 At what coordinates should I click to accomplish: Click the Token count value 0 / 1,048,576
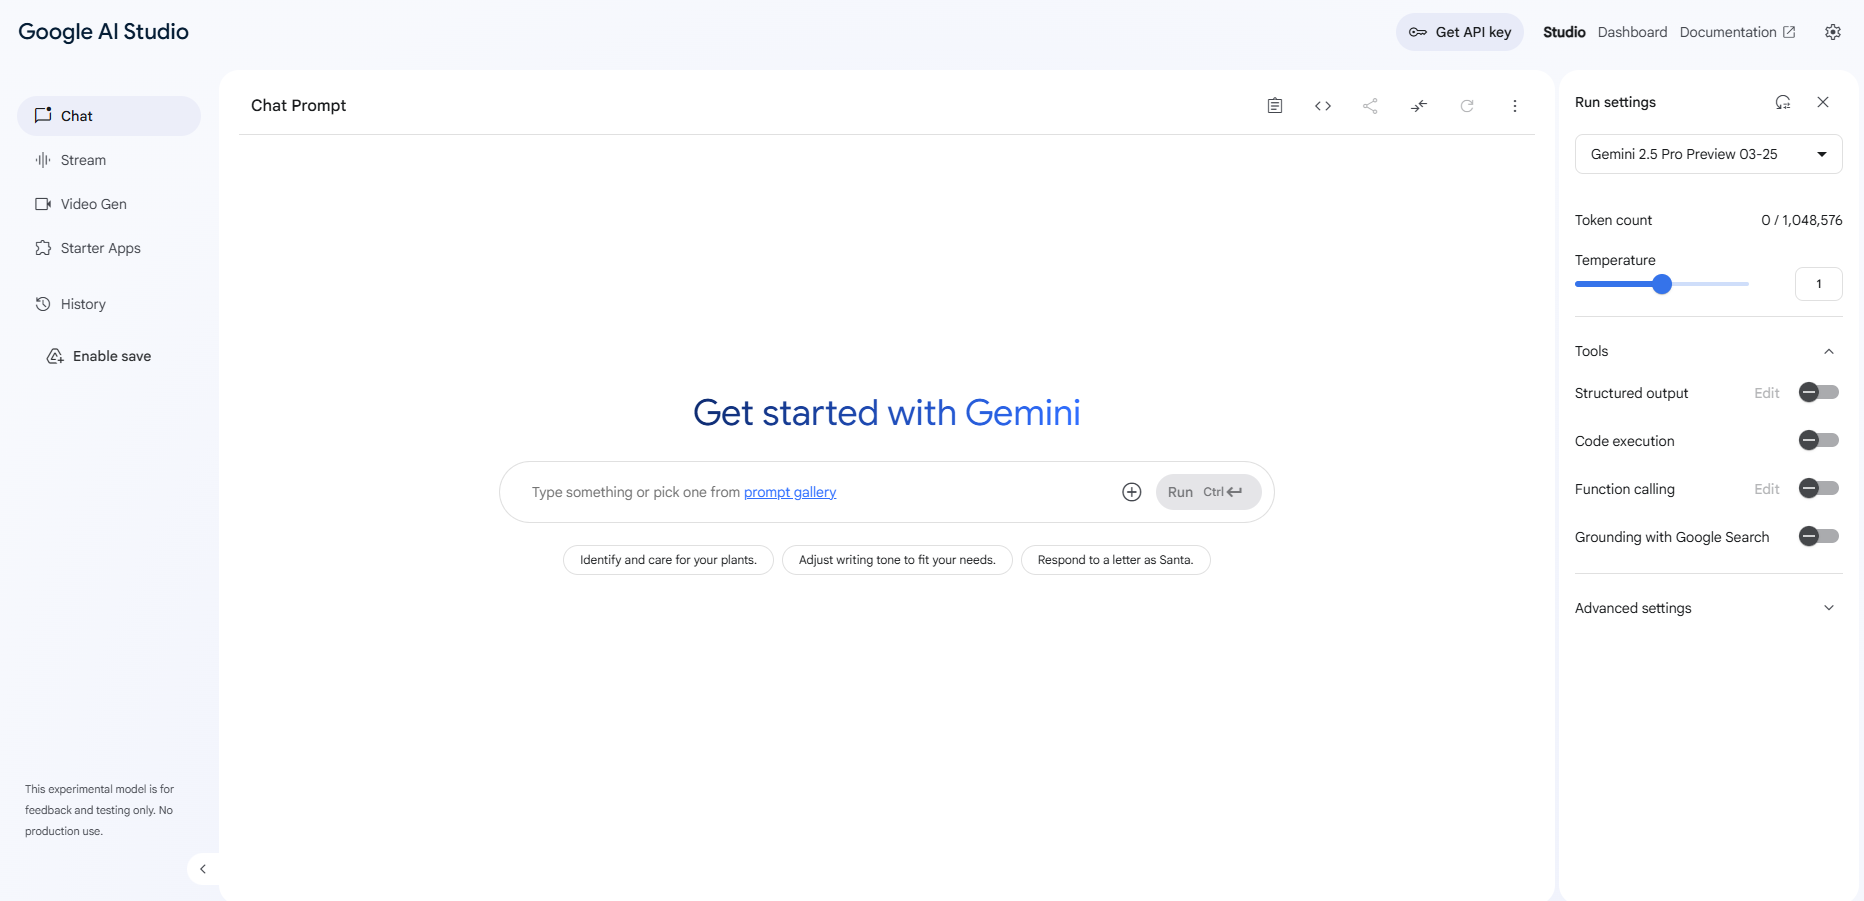[1801, 220]
